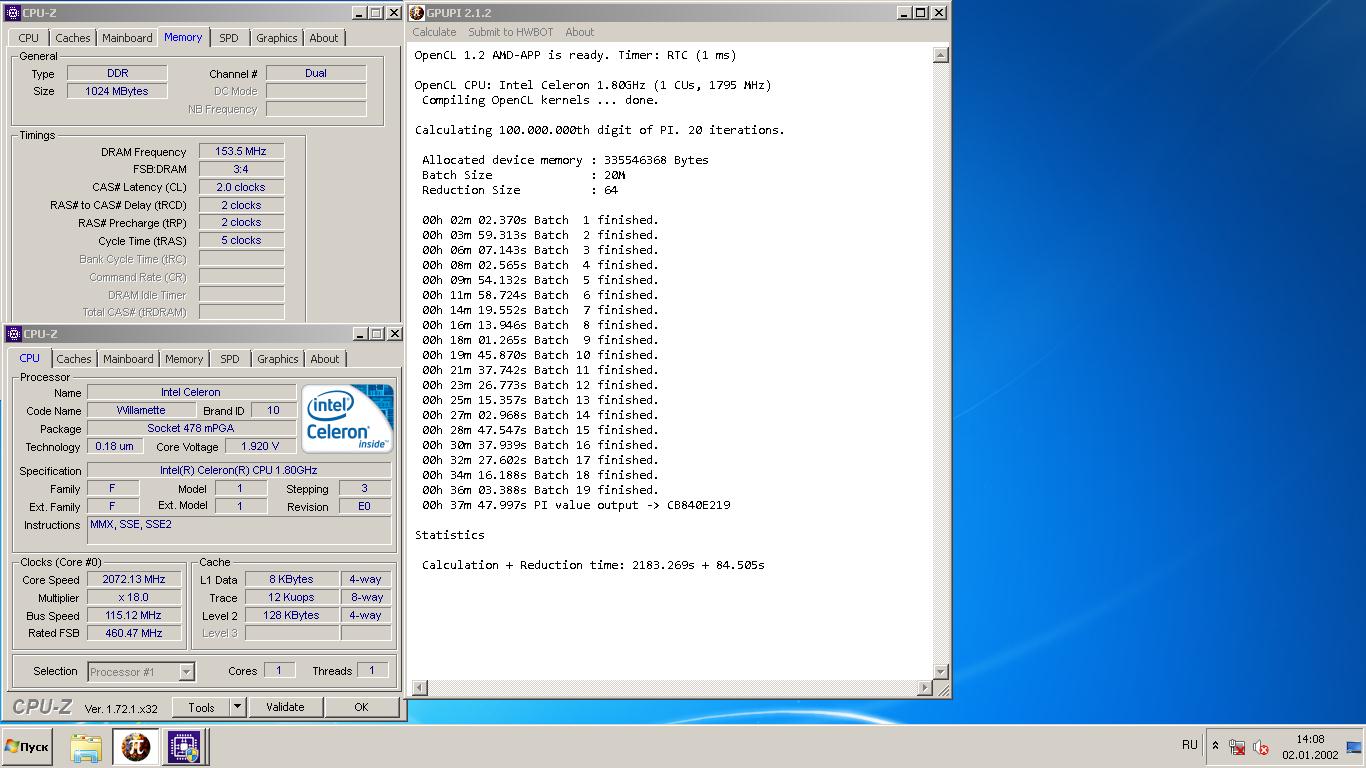
Task: Click the upper CPU-Z window title icon
Action: coord(13,13)
